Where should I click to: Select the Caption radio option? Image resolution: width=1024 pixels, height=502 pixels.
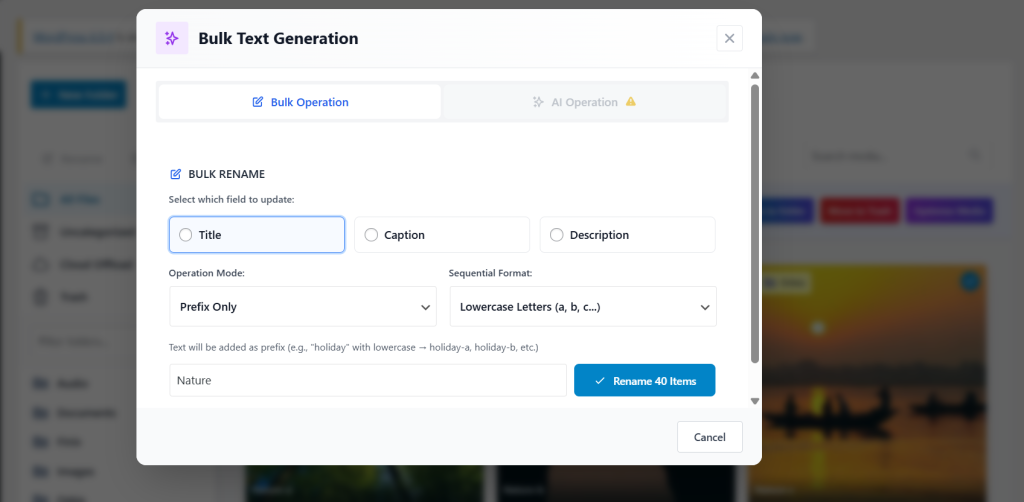(371, 235)
